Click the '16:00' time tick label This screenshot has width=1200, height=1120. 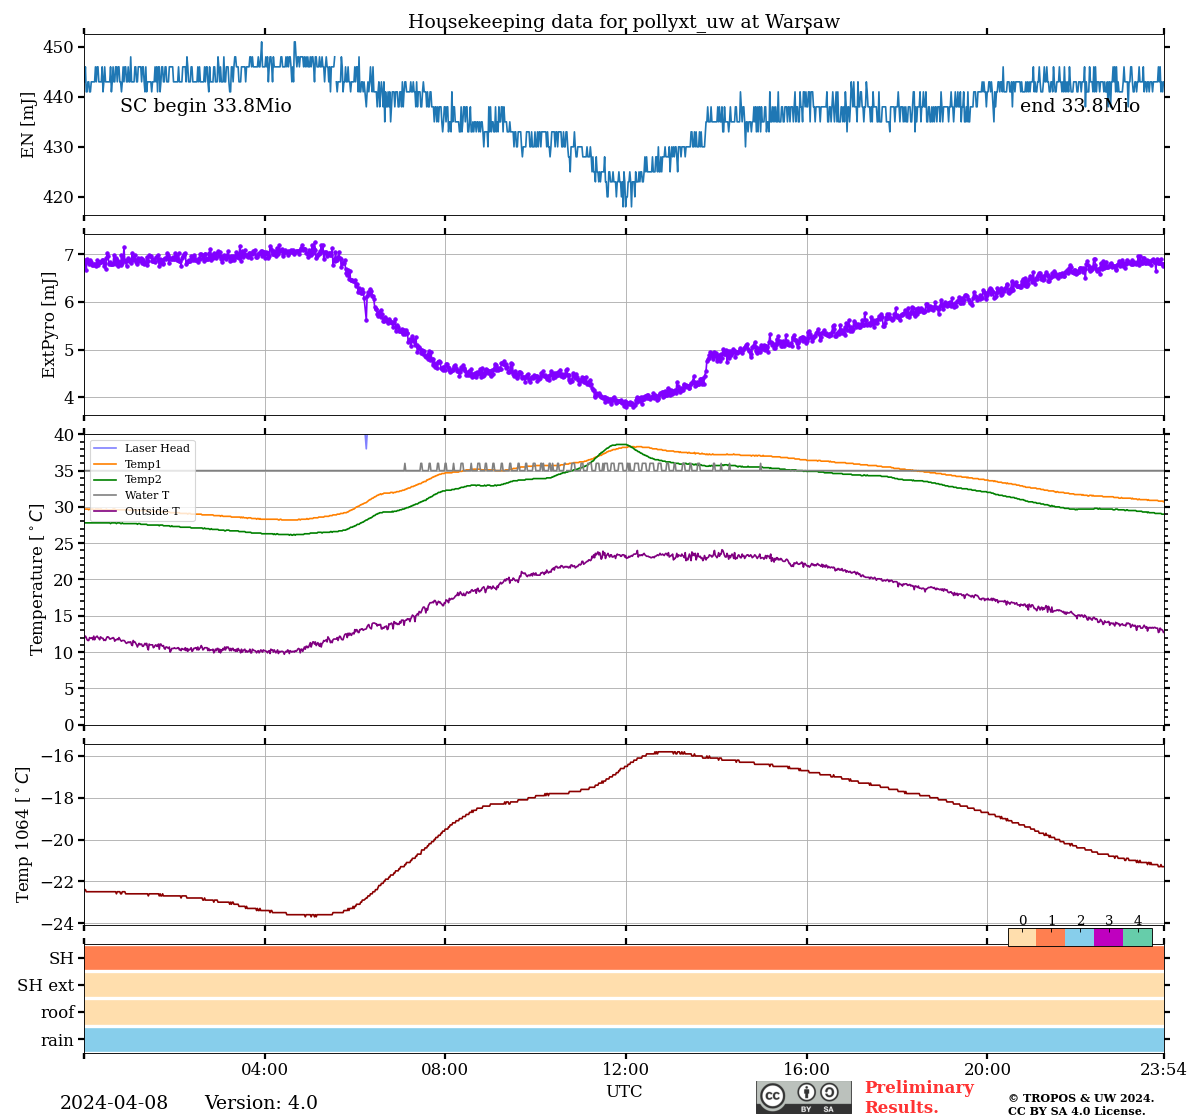(807, 1070)
